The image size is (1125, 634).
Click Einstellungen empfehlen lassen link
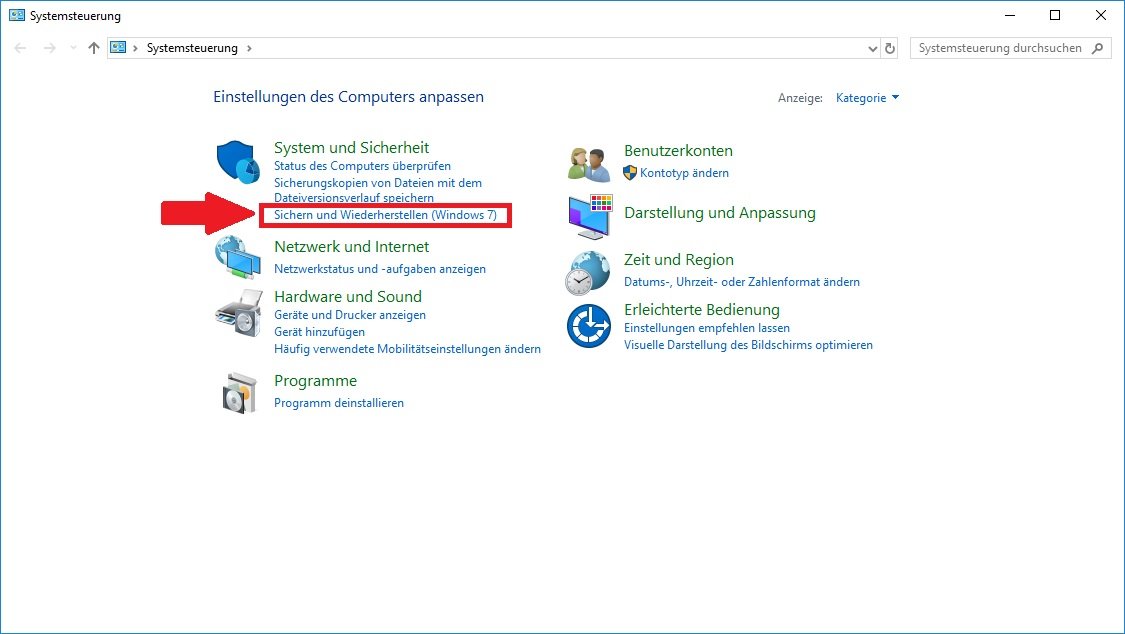click(x=707, y=328)
